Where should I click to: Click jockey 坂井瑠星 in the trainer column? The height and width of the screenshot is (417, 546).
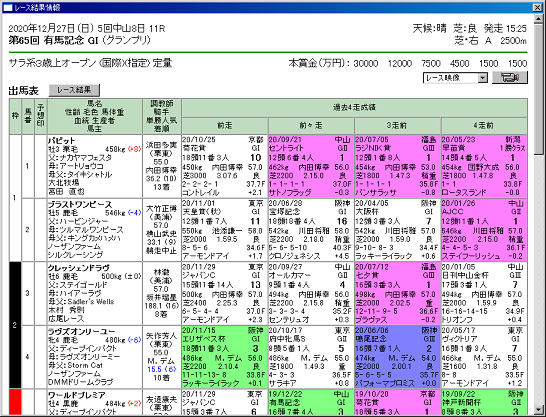pos(162,298)
